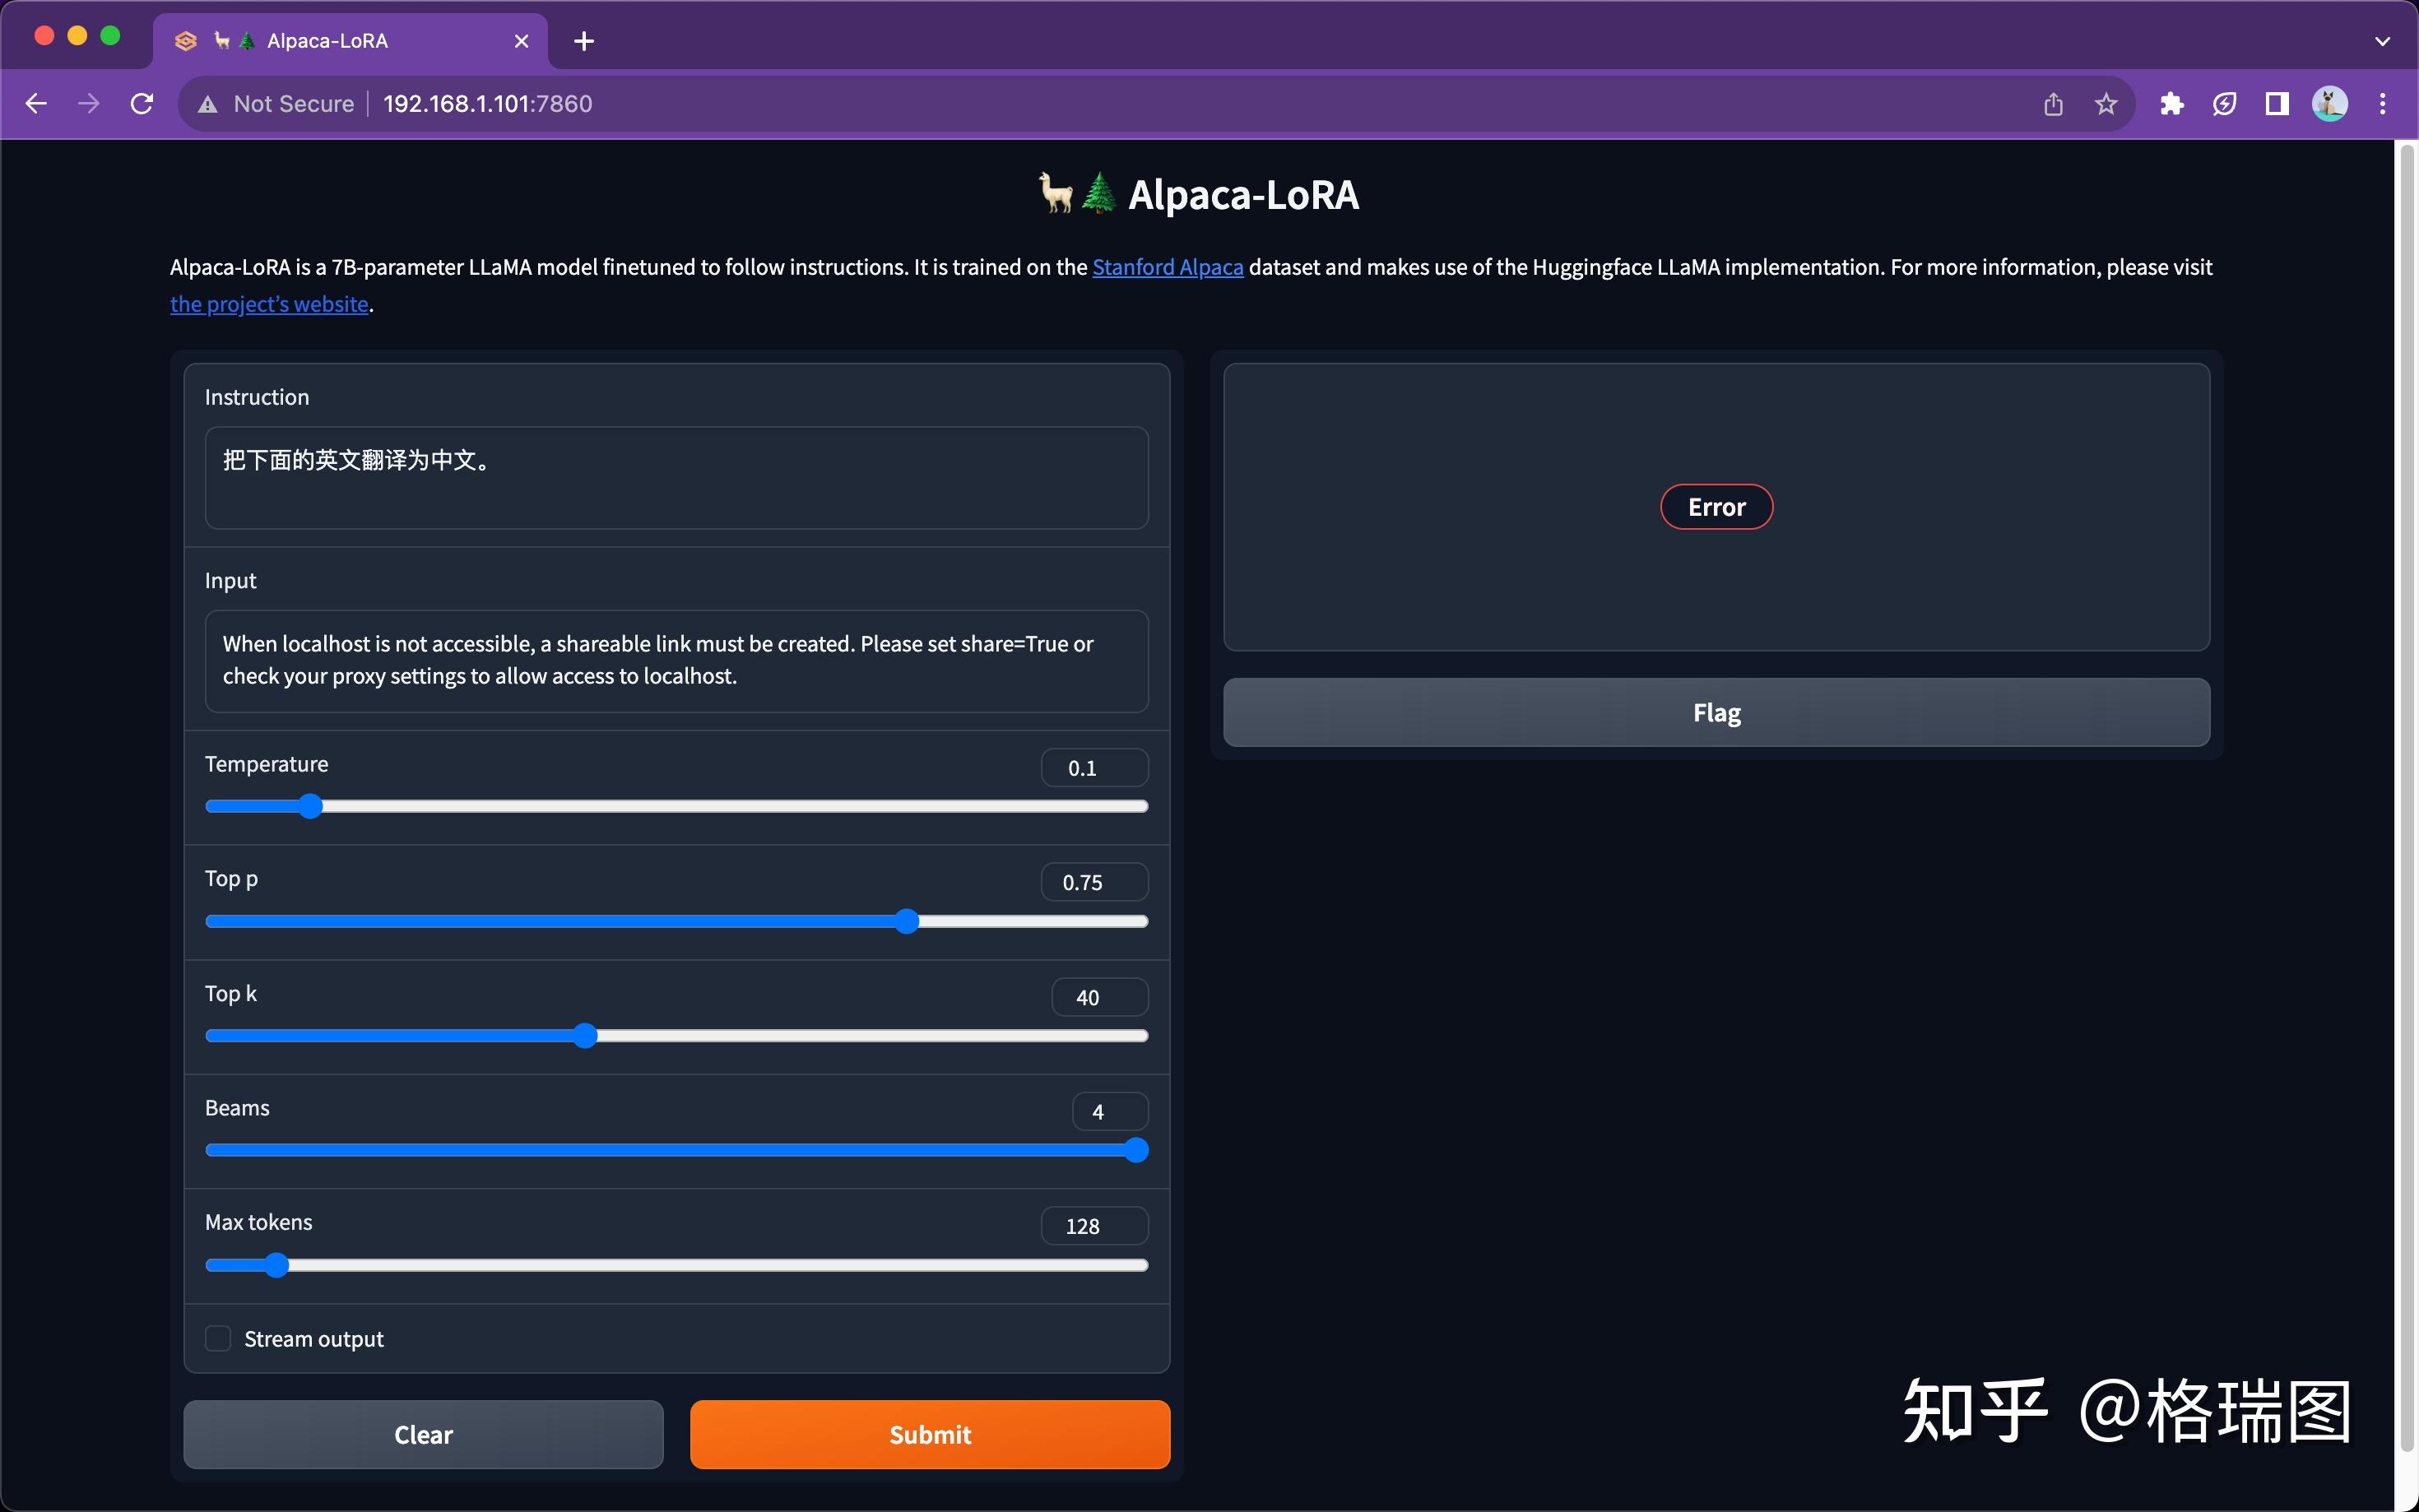Click the browser back arrow

click(36, 104)
